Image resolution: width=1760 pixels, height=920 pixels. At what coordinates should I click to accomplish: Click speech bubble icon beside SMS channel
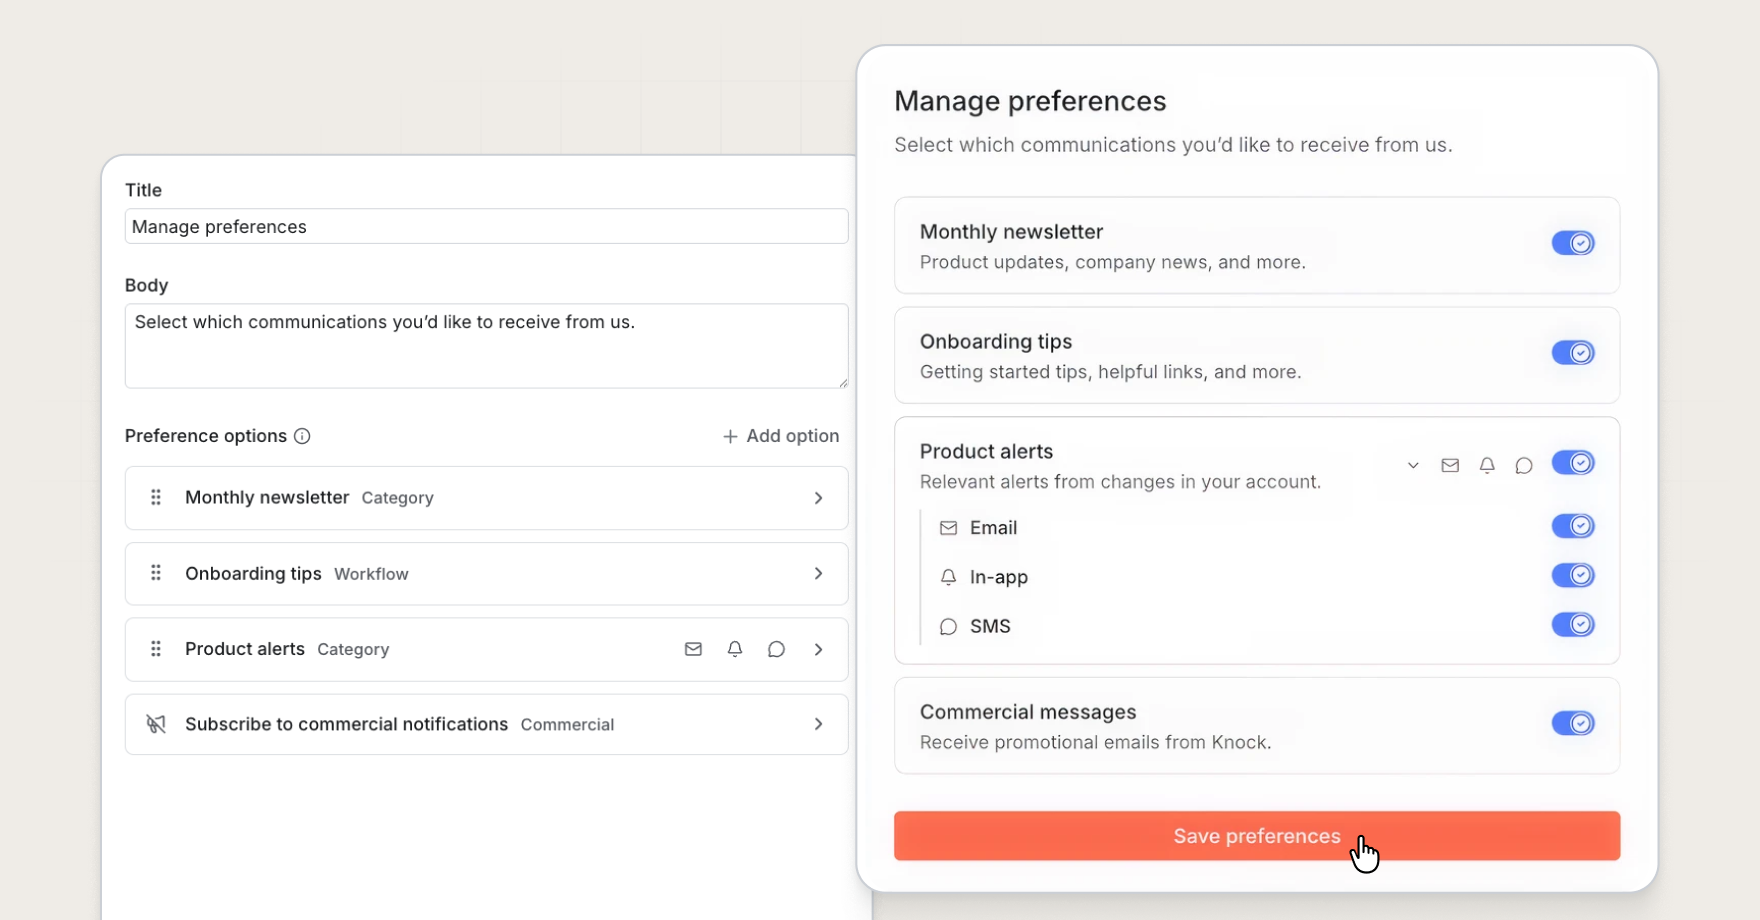[948, 626]
